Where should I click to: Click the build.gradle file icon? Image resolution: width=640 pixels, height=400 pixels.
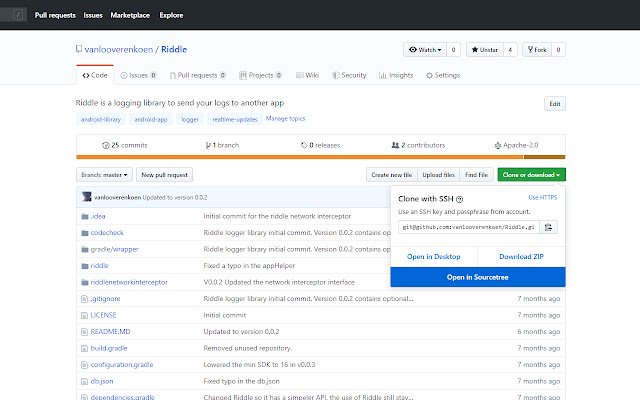pos(84,348)
